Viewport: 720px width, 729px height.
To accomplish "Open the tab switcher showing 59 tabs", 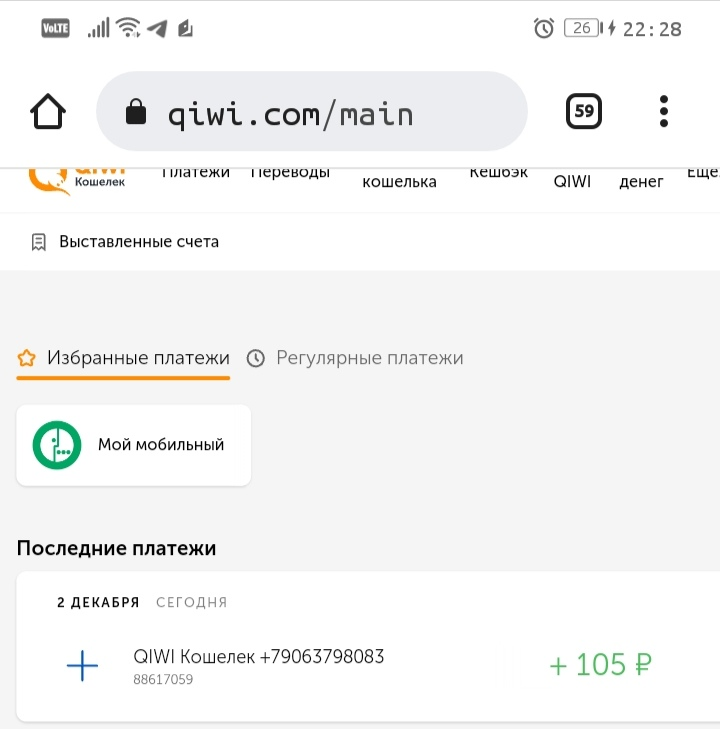I will tap(583, 111).
